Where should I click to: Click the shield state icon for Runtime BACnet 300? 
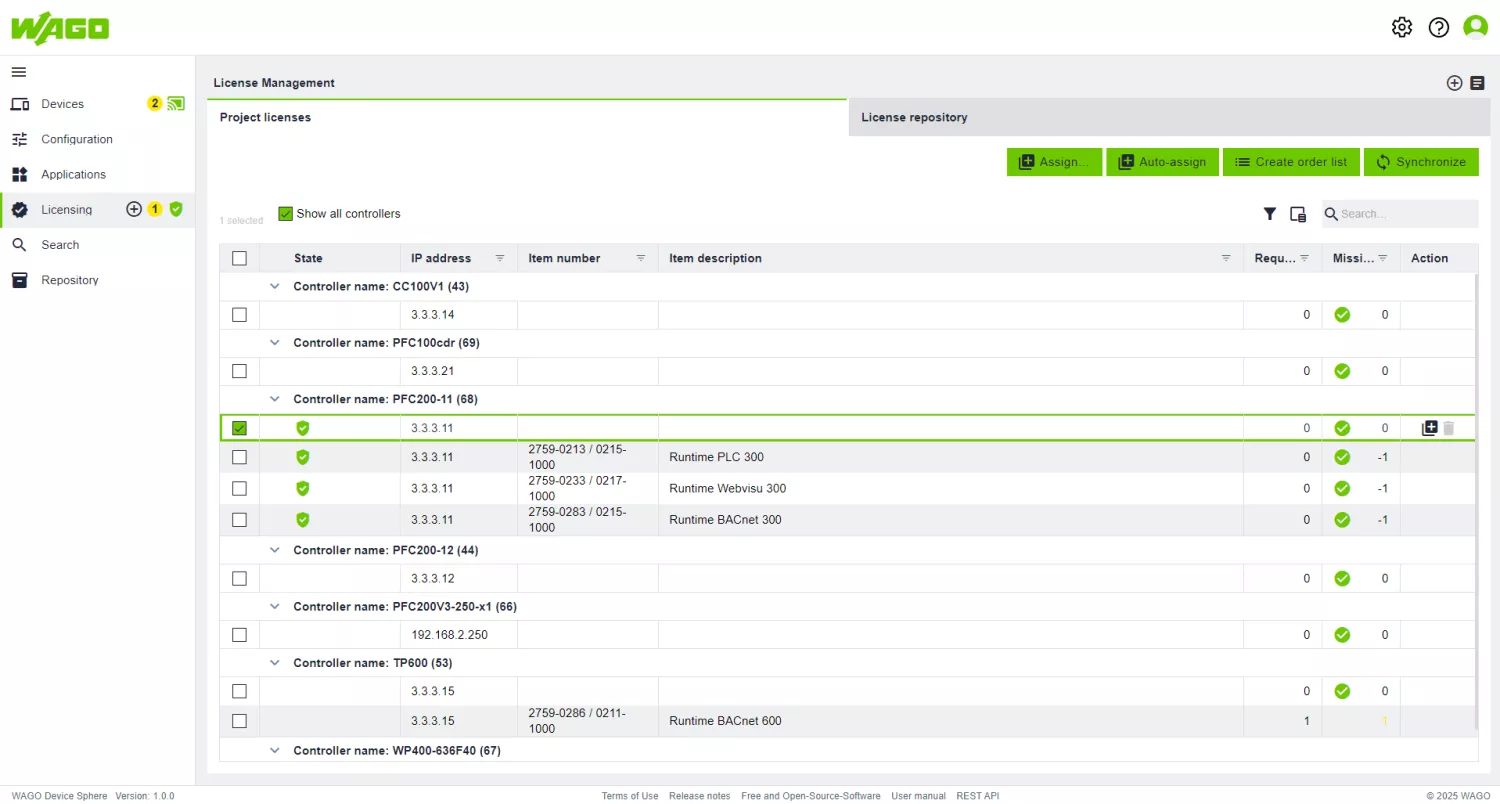coord(303,519)
